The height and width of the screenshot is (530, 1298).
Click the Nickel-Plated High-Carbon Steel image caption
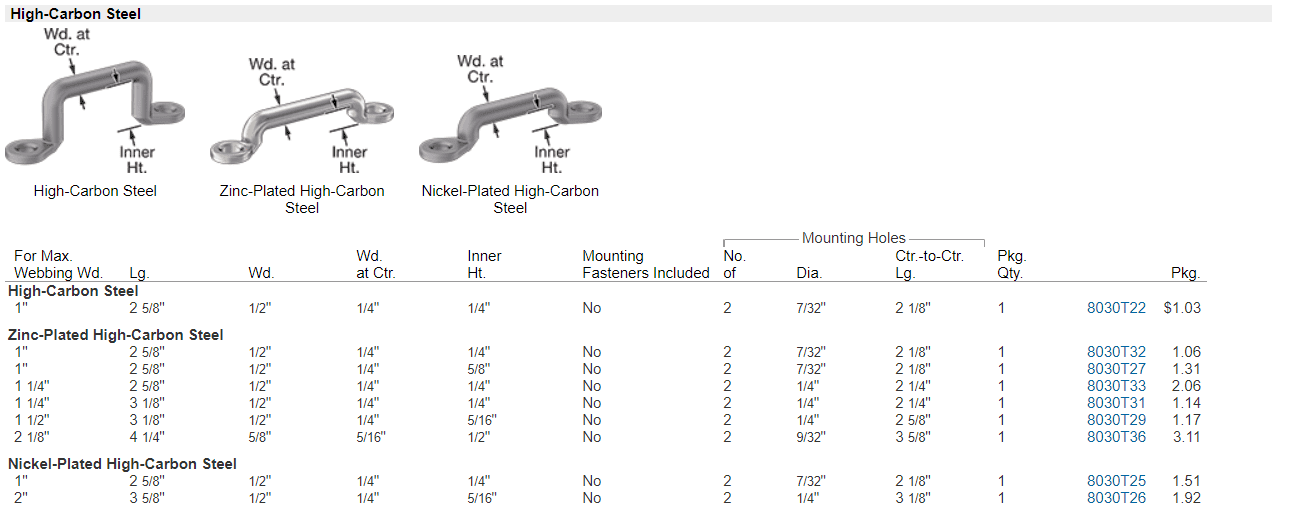[510, 199]
